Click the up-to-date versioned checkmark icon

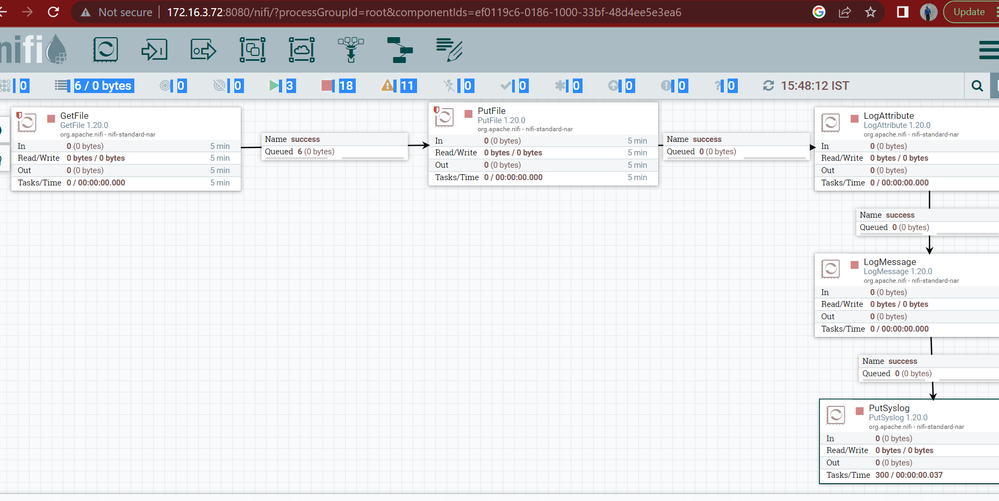coord(506,85)
